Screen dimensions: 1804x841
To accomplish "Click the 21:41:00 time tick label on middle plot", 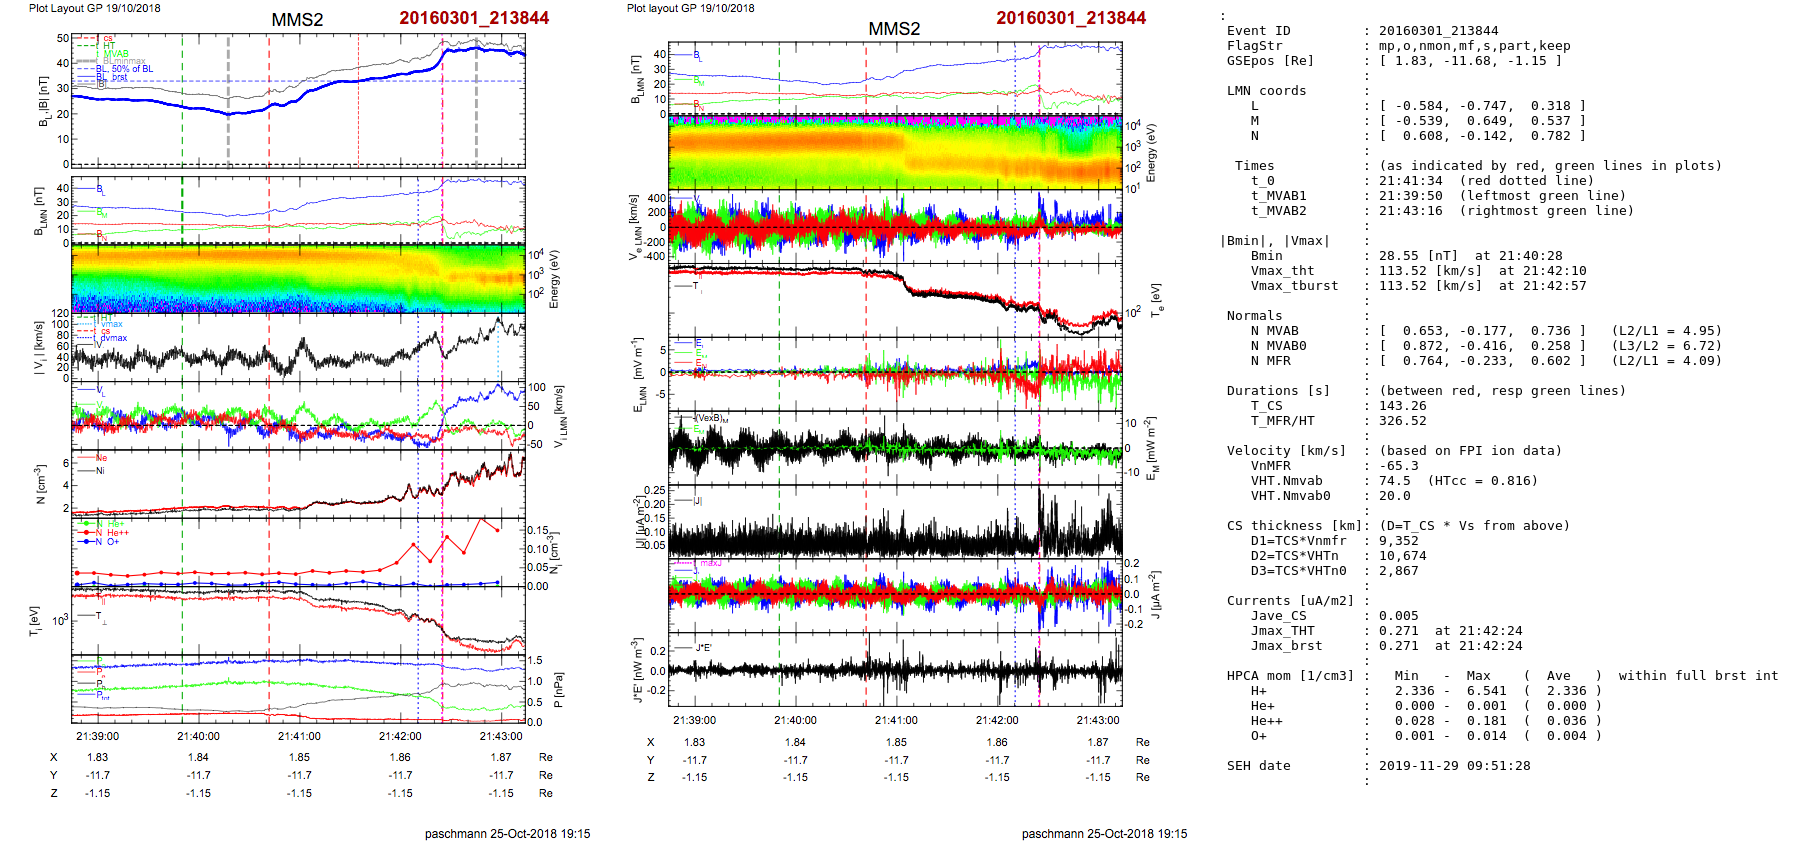I will (x=896, y=720).
